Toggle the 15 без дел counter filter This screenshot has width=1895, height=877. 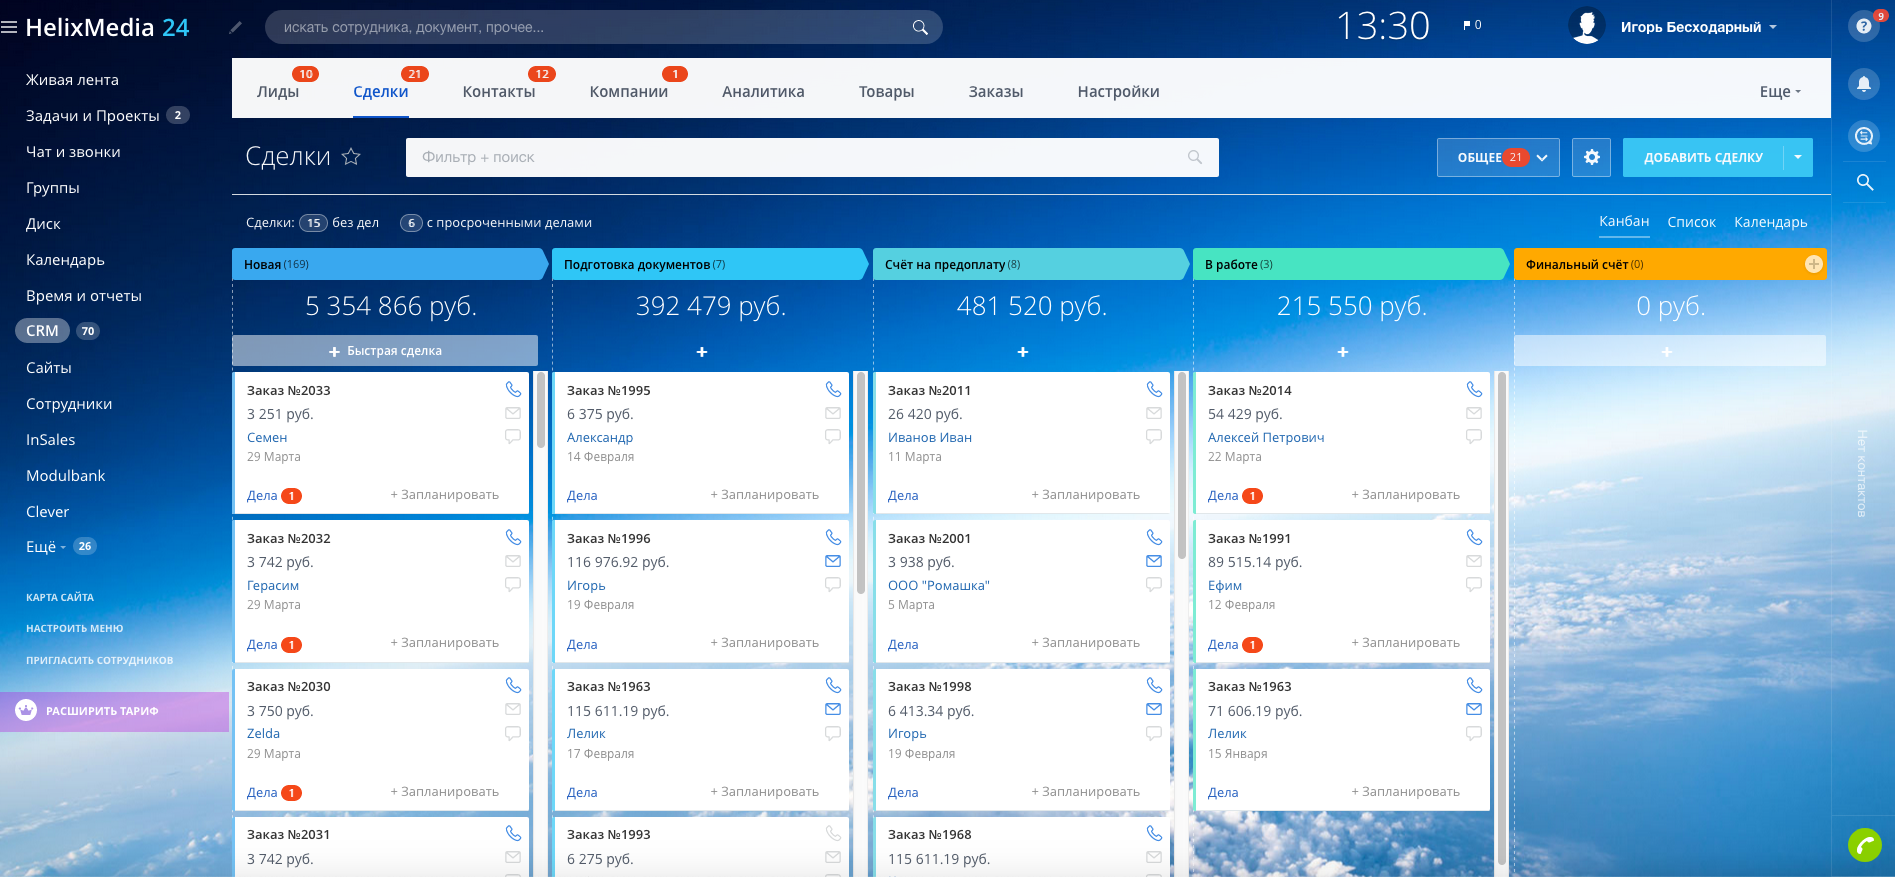coord(314,223)
